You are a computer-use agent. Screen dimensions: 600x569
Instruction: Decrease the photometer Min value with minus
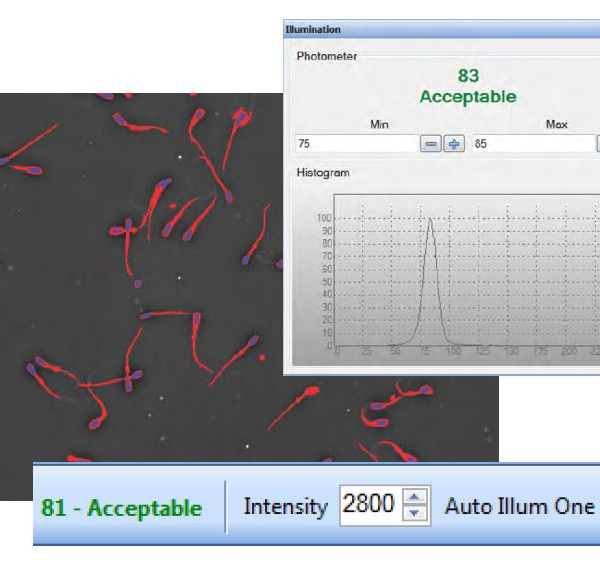(431, 144)
